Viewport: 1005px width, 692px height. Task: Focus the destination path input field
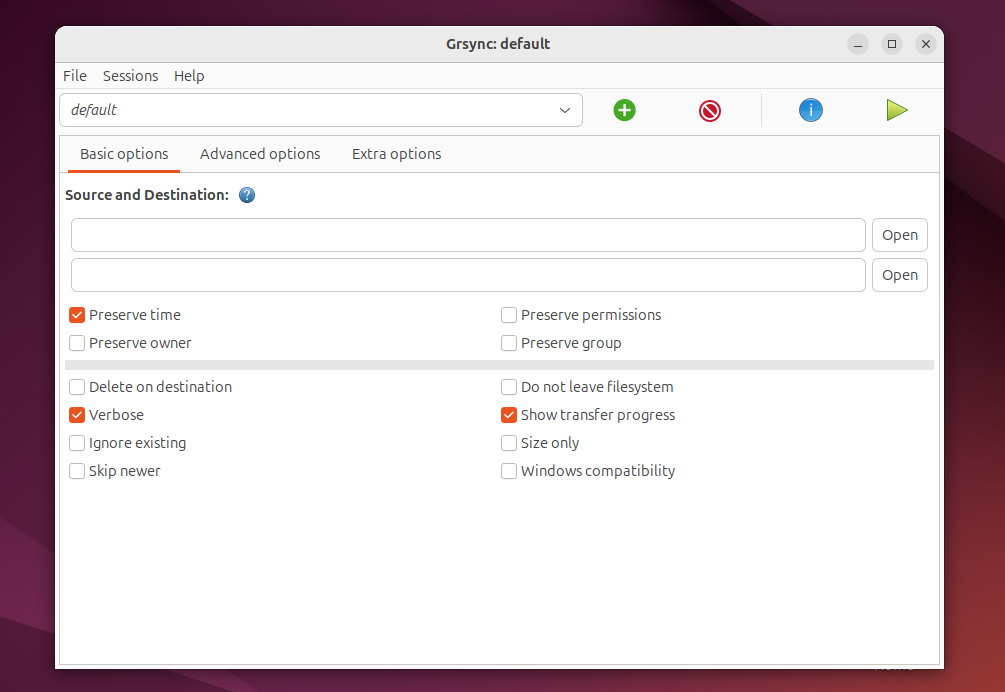(469, 275)
